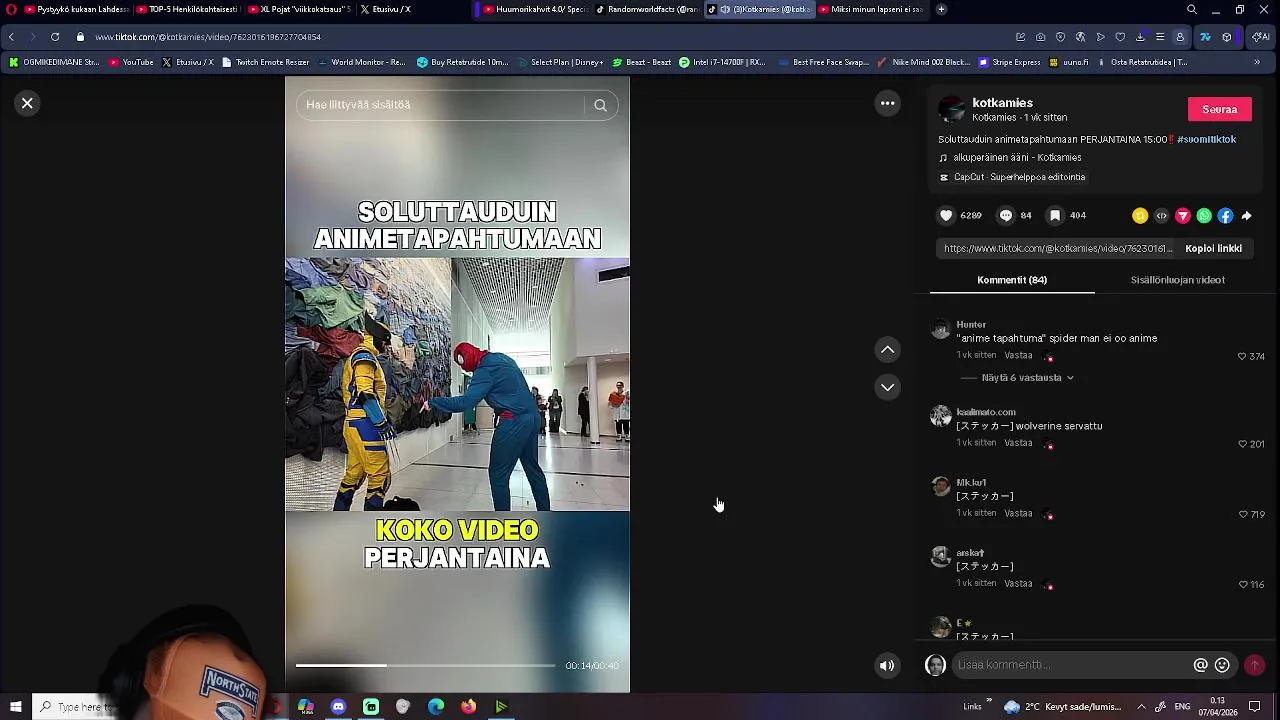Repost video using yellow repost icon

[x=1140, y=216]
